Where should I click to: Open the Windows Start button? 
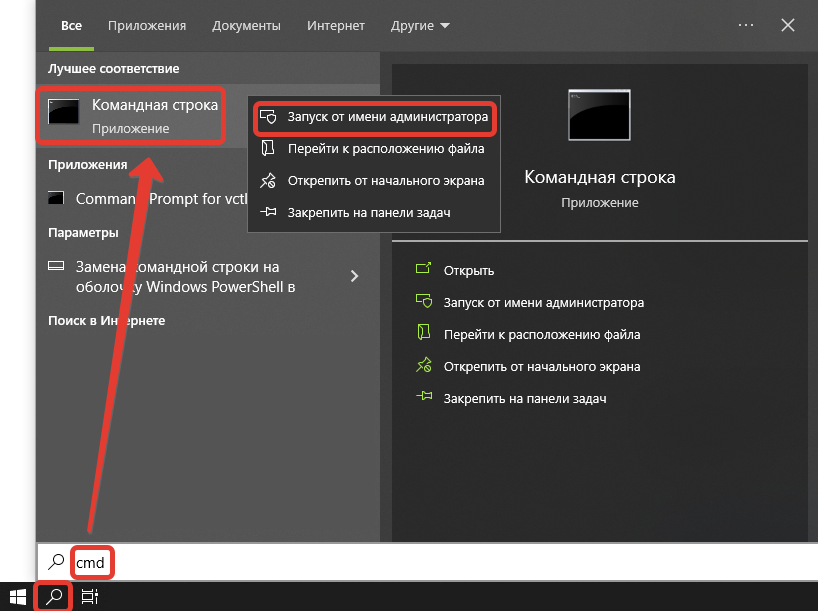click(x=18, y=596)
